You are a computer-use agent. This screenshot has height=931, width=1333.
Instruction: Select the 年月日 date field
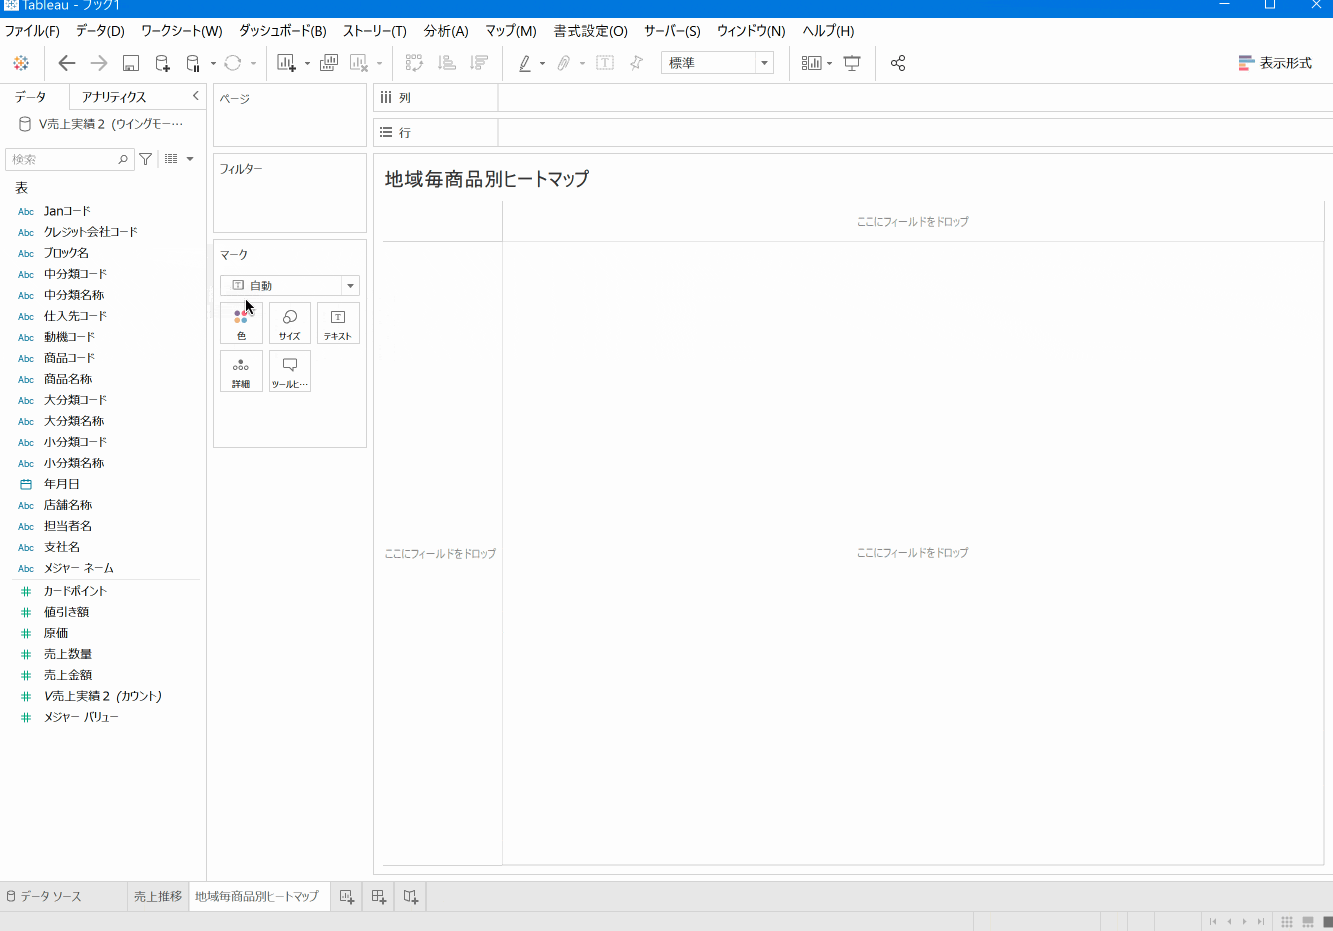point(61,484)
